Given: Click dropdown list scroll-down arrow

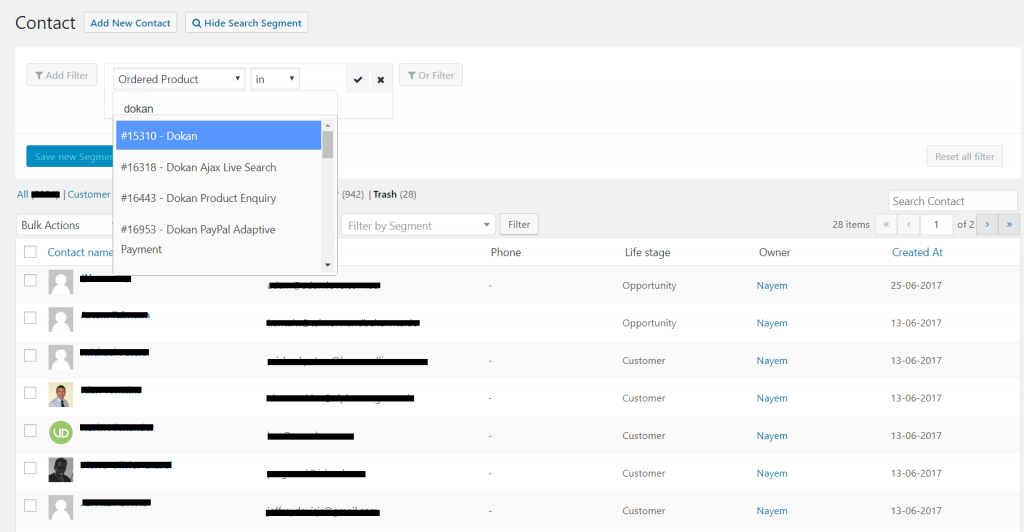Looking at the screenshot, I should 328,265.
